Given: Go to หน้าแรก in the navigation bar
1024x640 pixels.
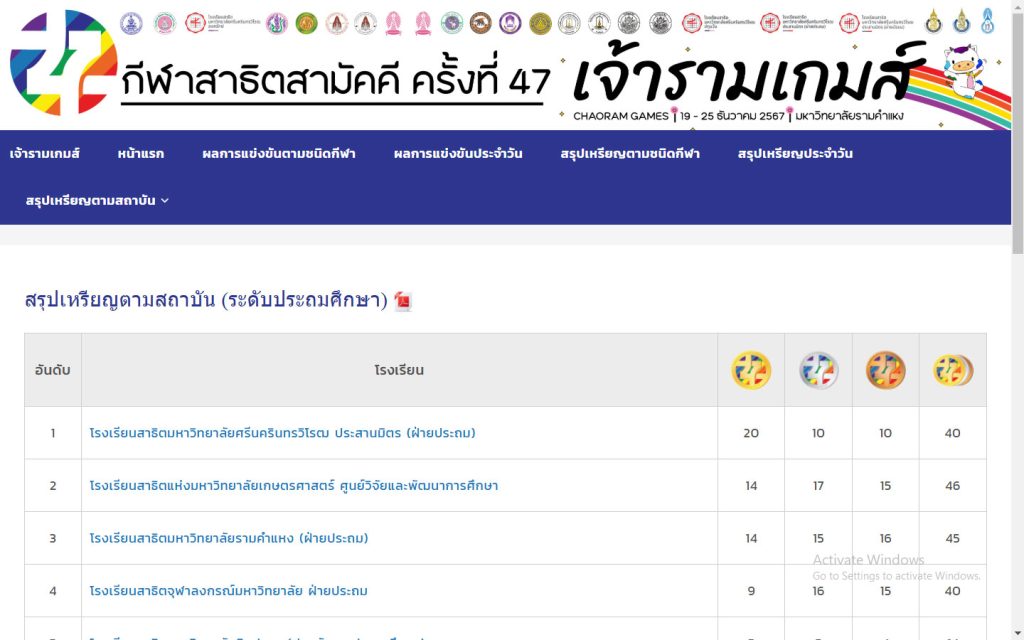Looking at the screenshot, I should [x=140, y=154].
